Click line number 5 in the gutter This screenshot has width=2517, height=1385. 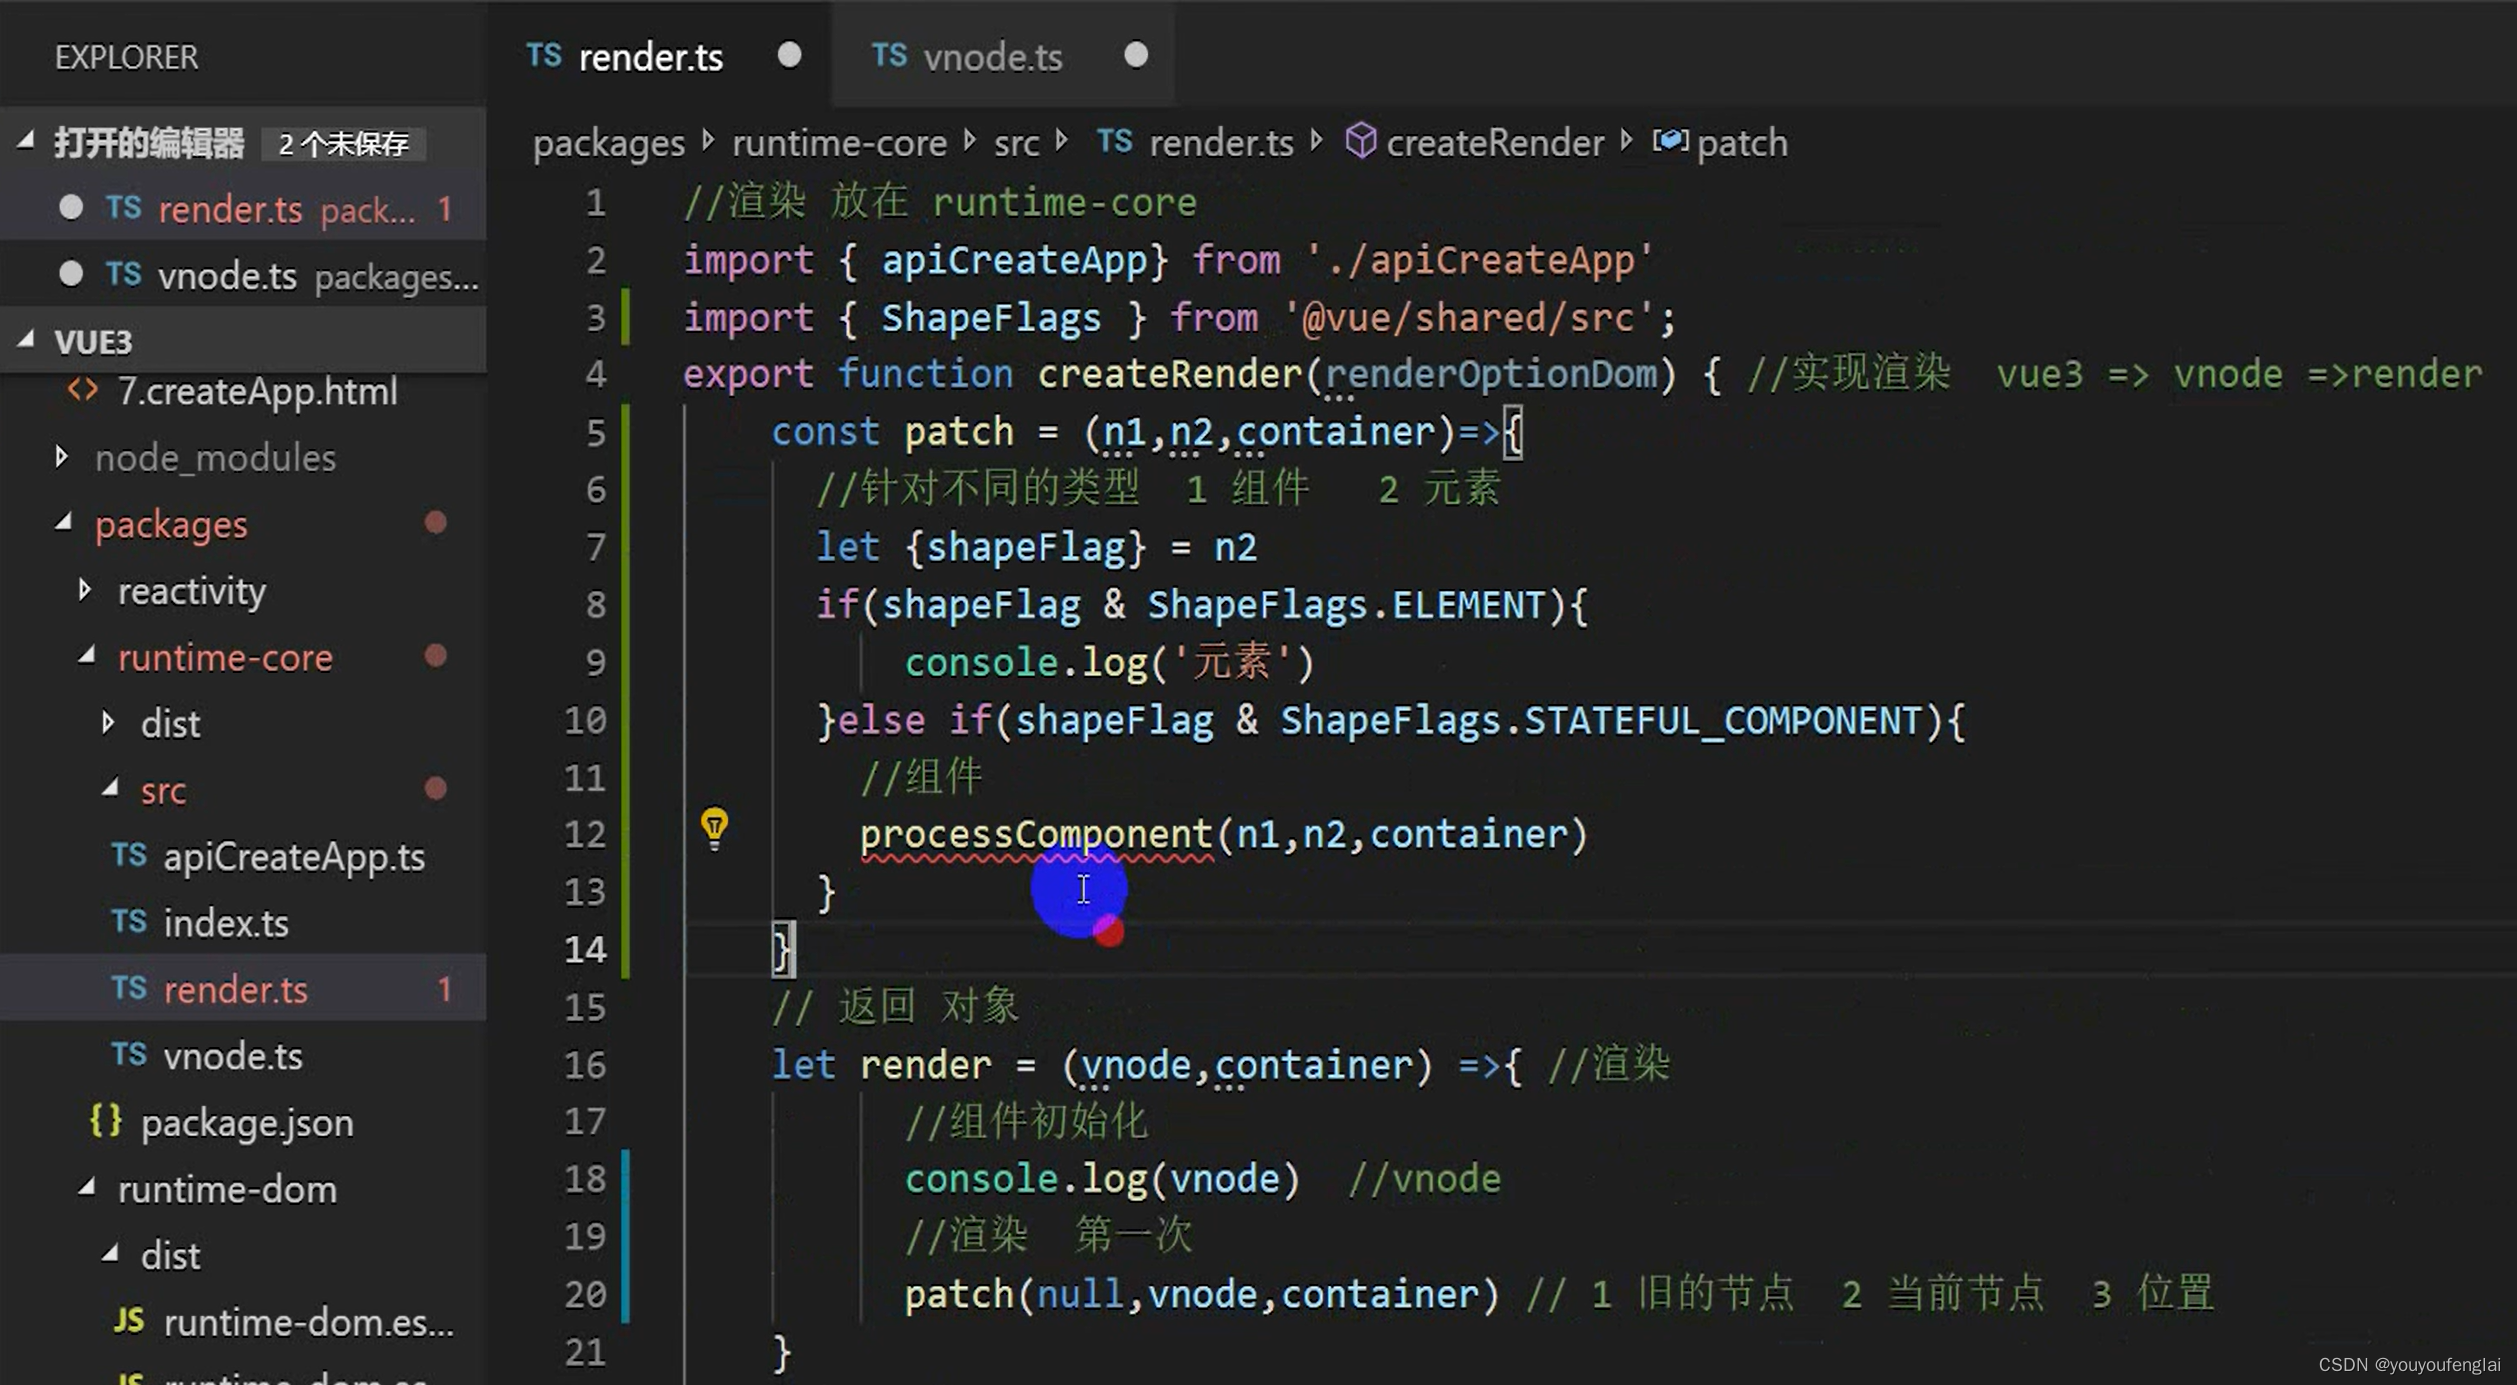click(596, 432)
